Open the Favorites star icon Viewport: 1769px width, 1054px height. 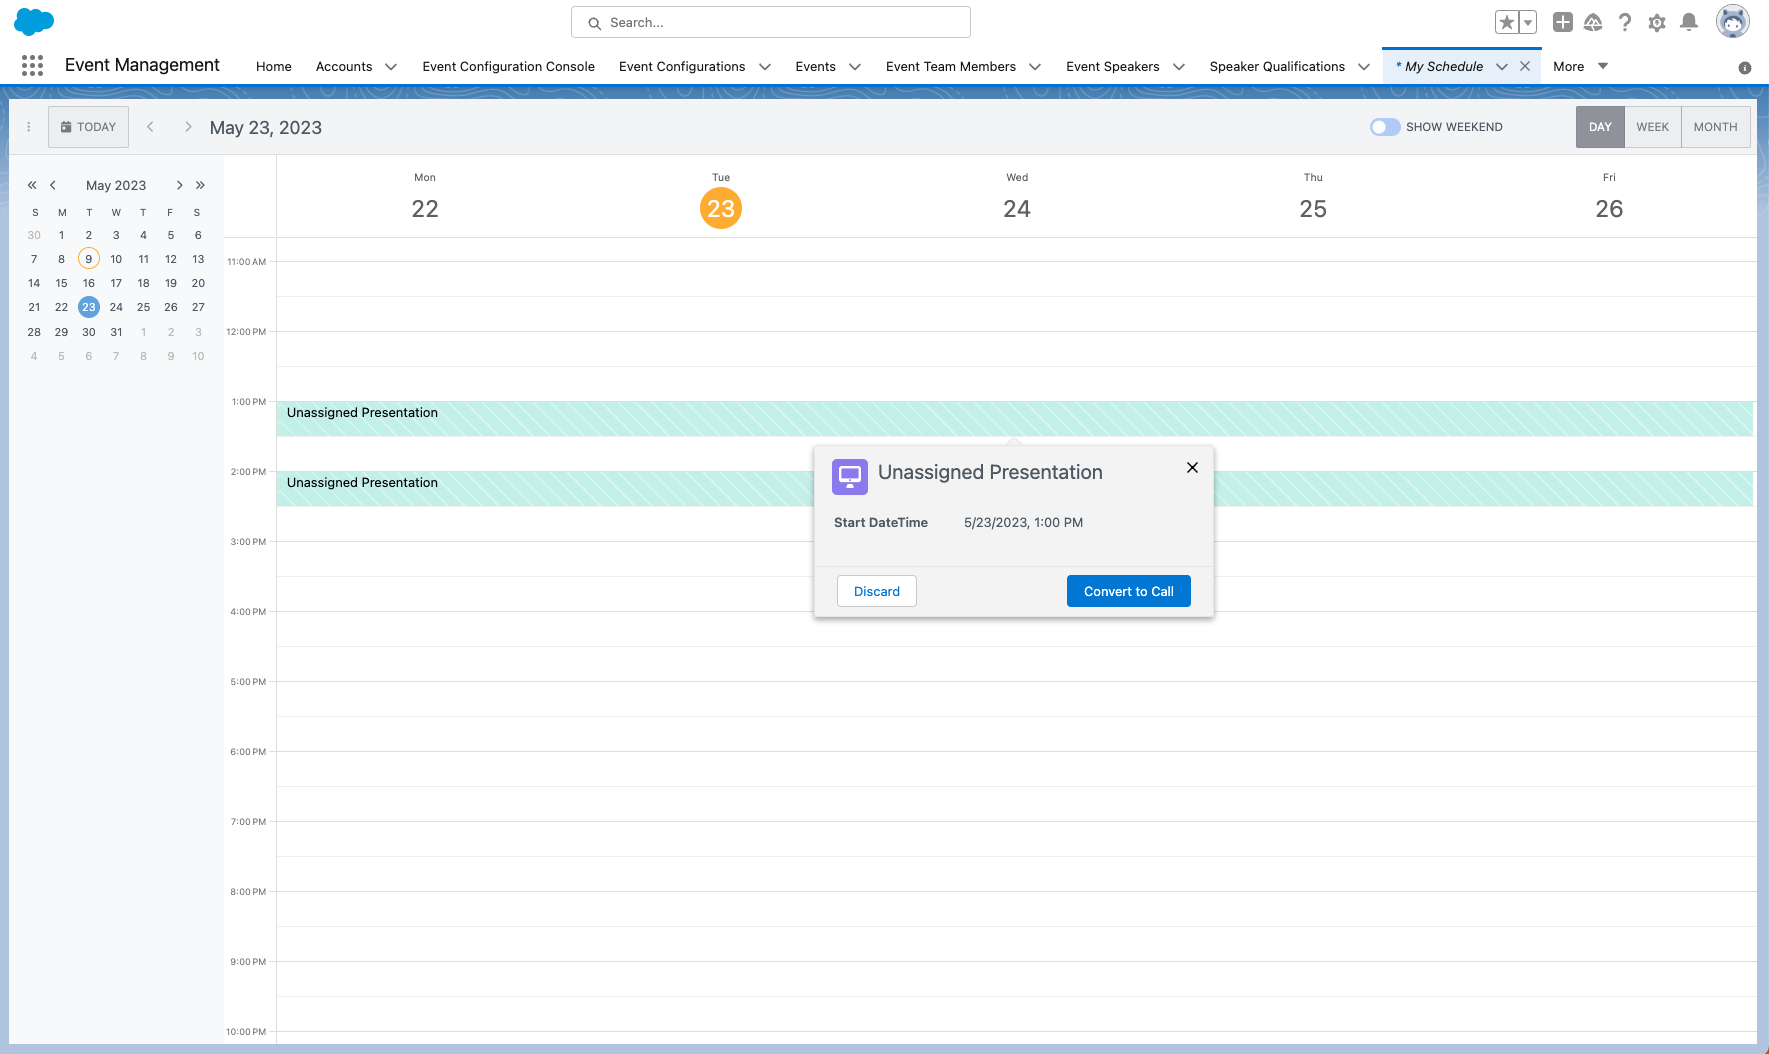click(x=1506, y=22)
